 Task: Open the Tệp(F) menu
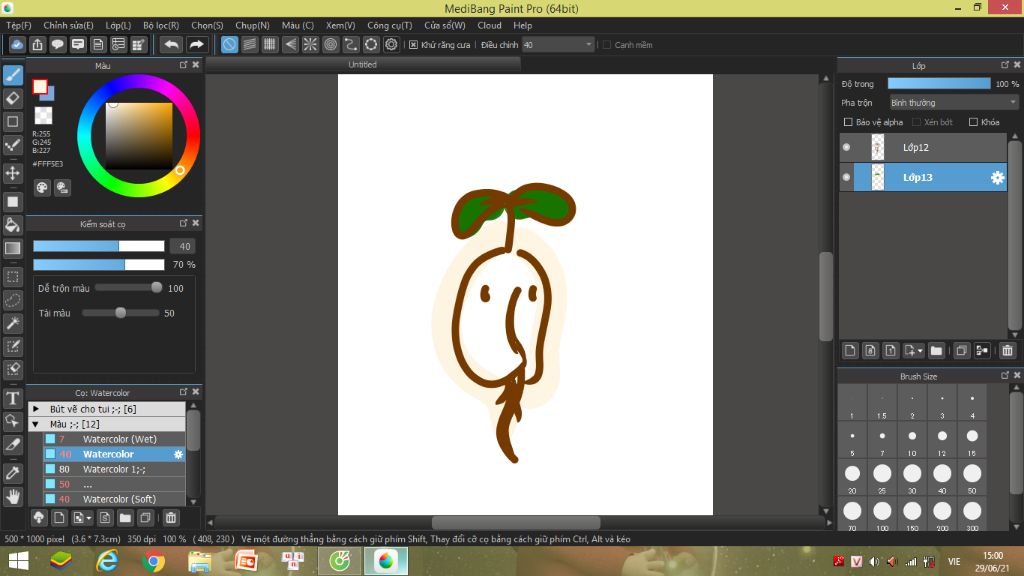coord(19,25)
